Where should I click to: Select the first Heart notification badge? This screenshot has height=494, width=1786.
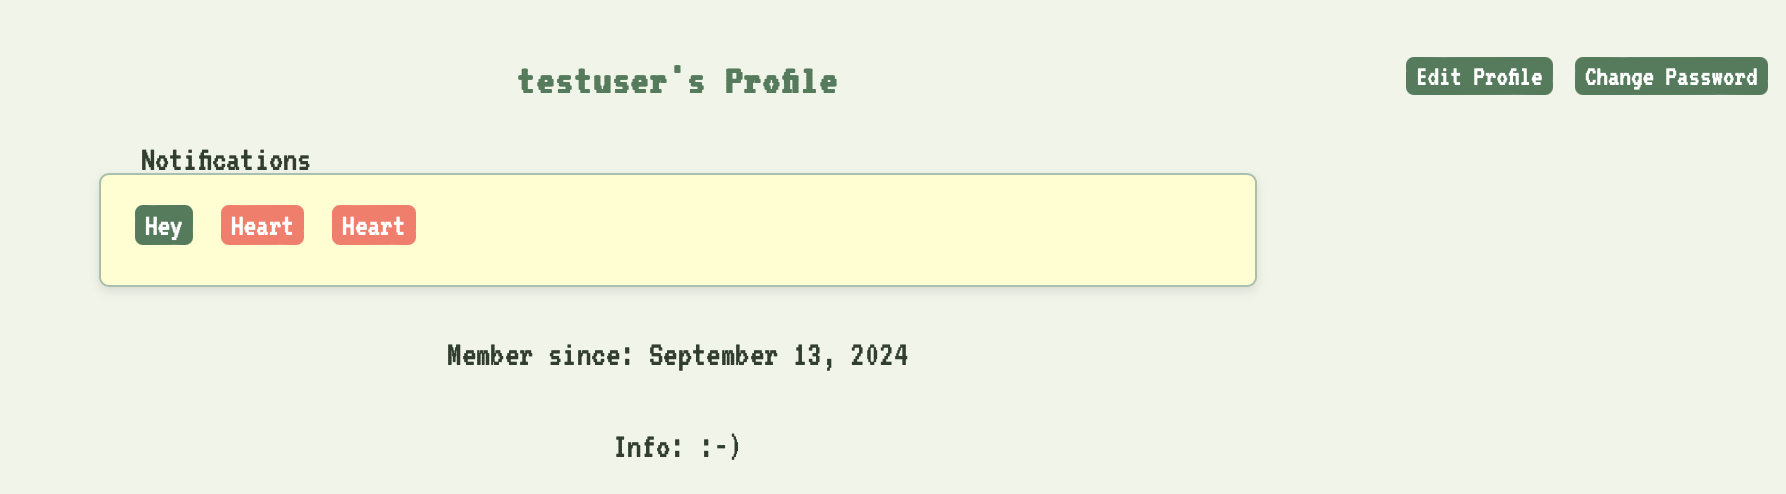pos(262,226)
